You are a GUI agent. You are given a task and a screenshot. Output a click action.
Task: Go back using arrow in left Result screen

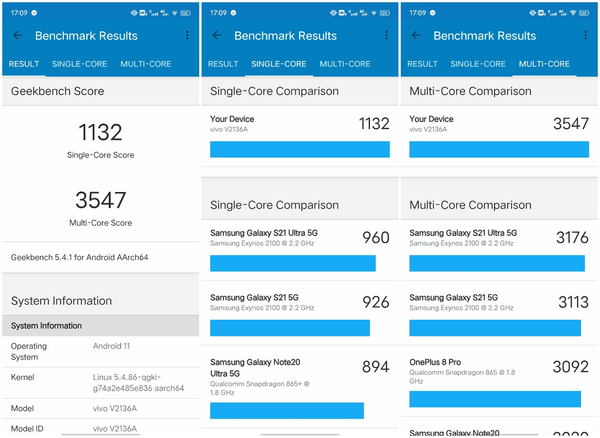click(x=18, y=36)
